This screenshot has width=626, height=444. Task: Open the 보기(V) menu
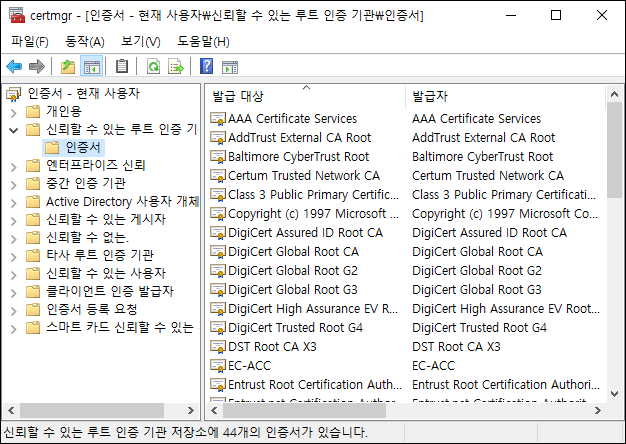coord(141,41)
